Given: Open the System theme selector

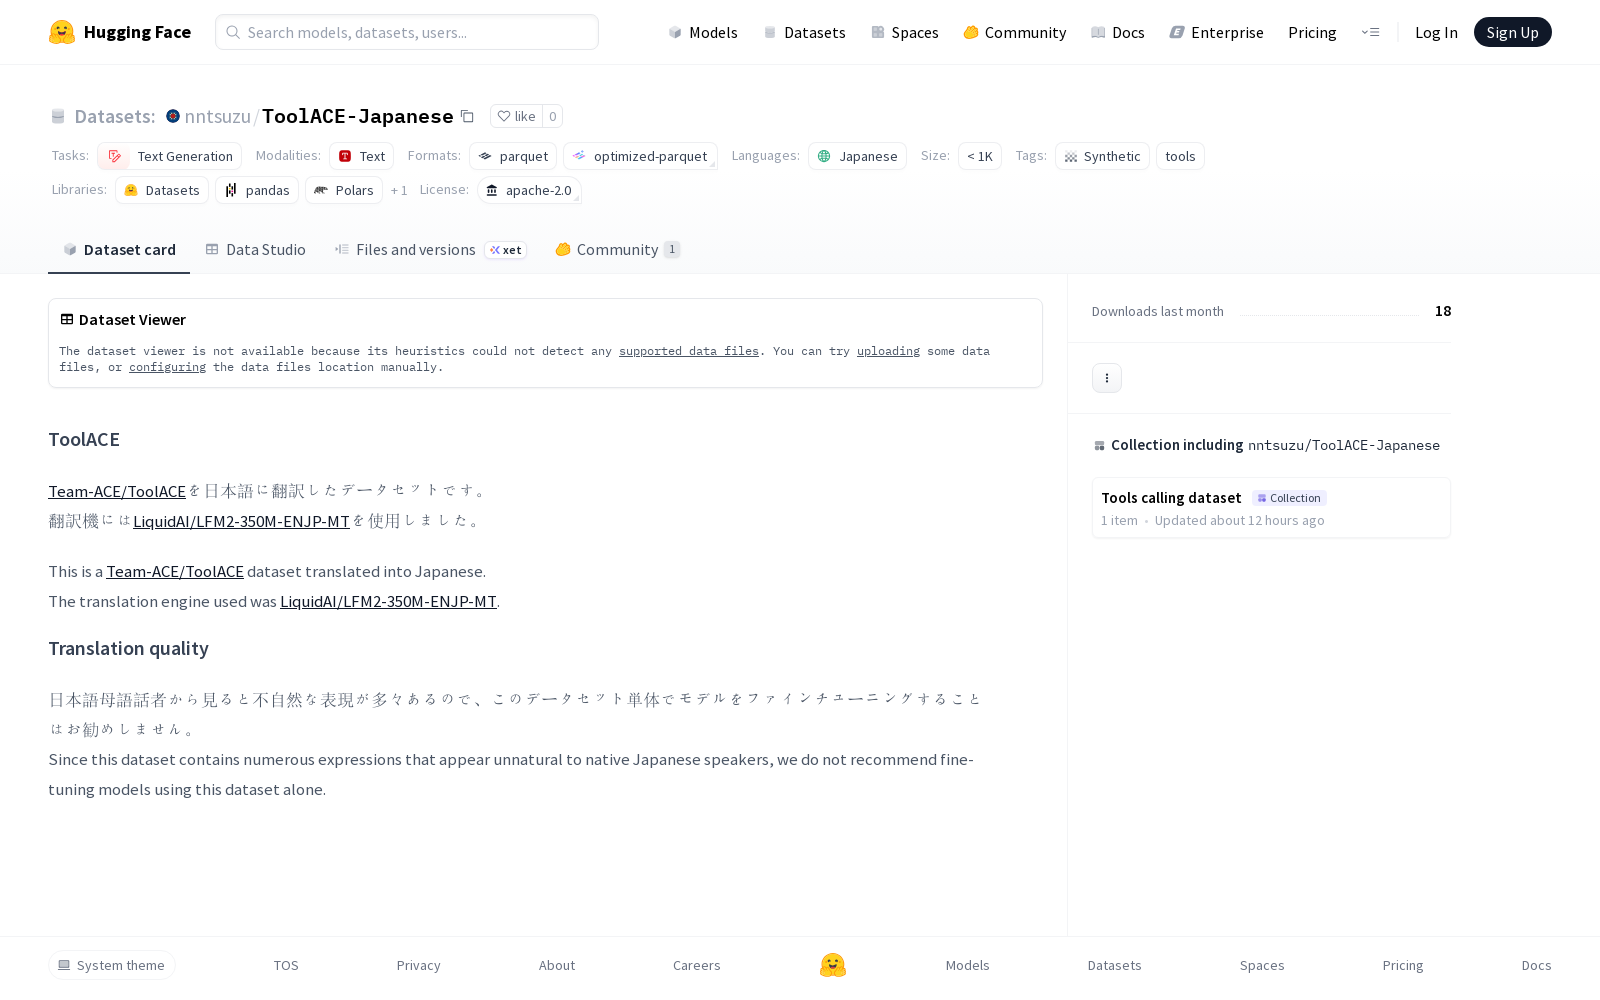Looking at the screenshot, I should click(112, 965).
